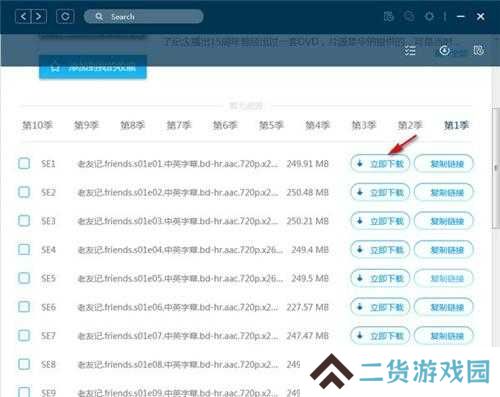The height and width of the screenshot is (397, 500).
Task: Click the file name friends.s01e07 in SE7 row
Action: click(x=178, y=336)
